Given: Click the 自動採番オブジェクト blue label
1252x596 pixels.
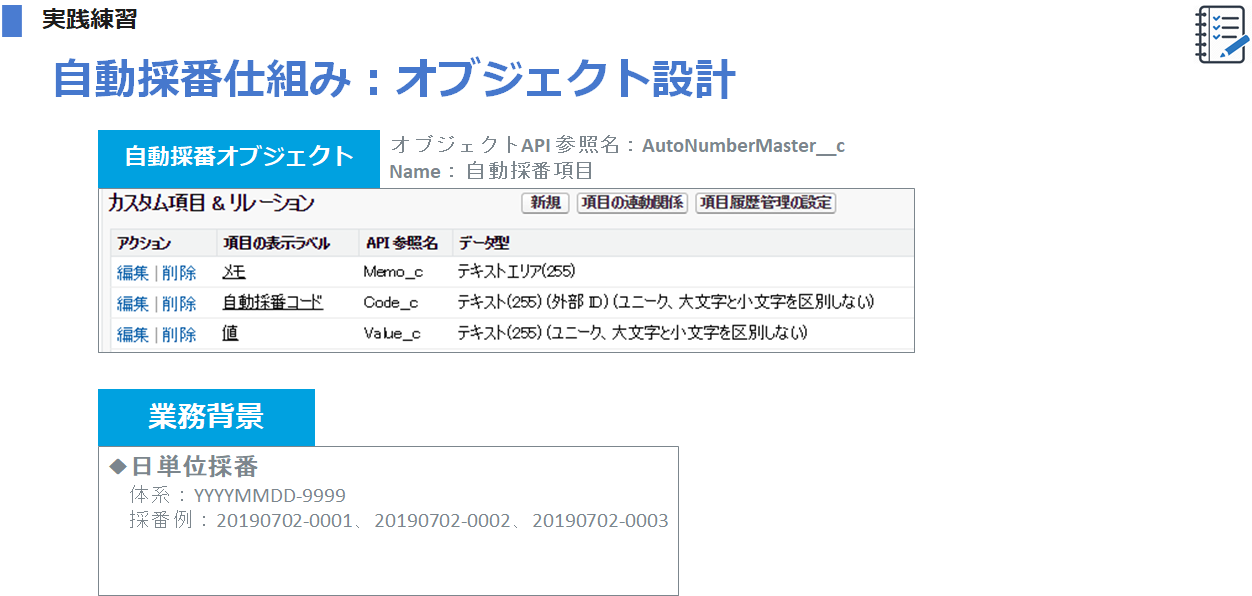Looking at the screenshot, I should (239, 158).
